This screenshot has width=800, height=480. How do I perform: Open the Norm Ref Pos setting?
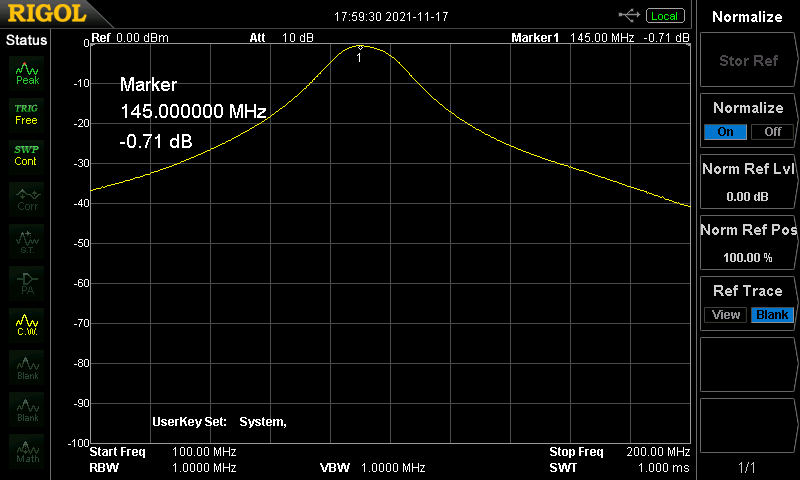pyautogui.click(x=747, y=242)
